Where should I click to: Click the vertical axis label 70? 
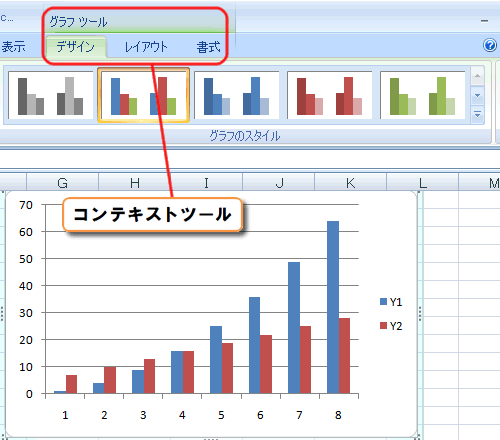pyautogui.click(x=26, y=205)
